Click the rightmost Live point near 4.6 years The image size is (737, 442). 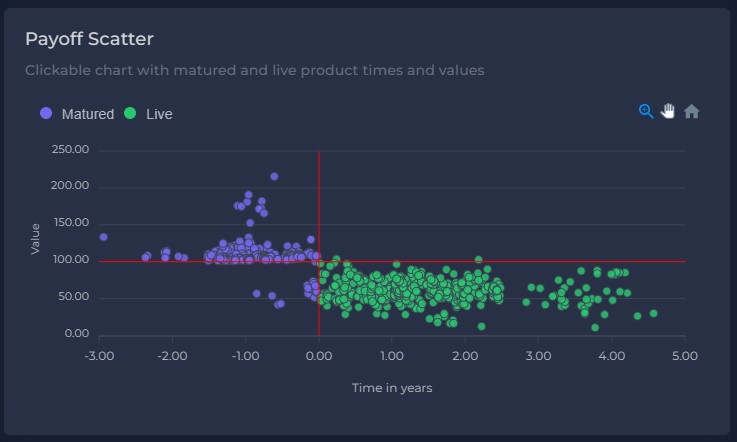click(653, 313)
